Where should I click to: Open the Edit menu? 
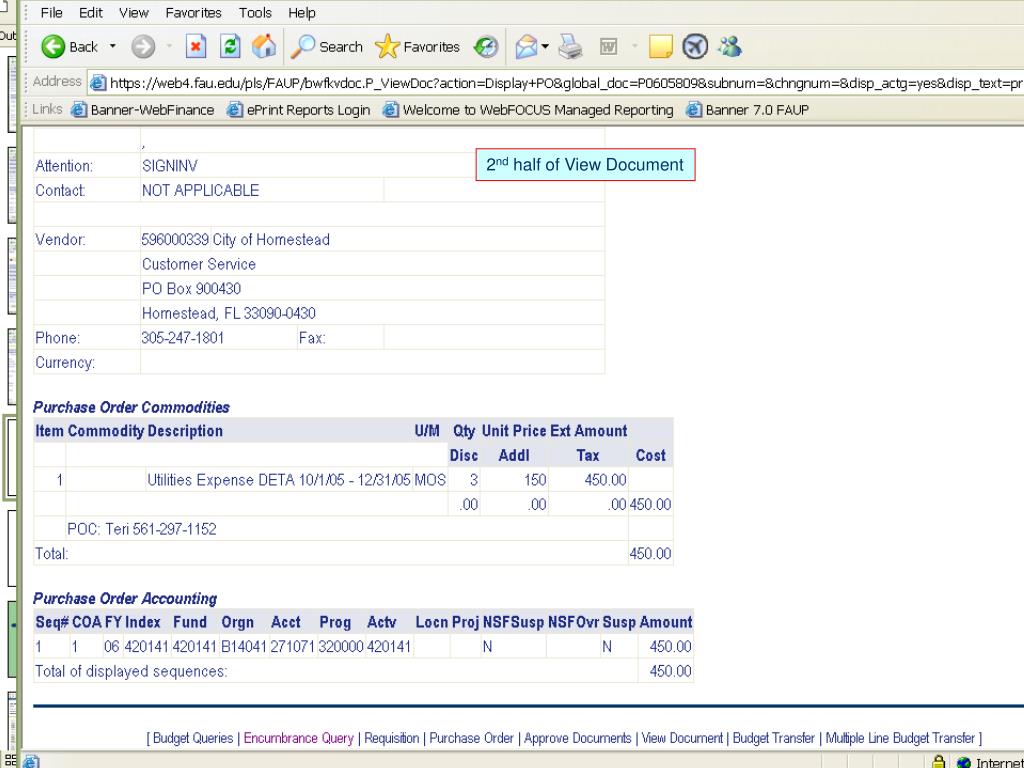[x=91, y=12]
